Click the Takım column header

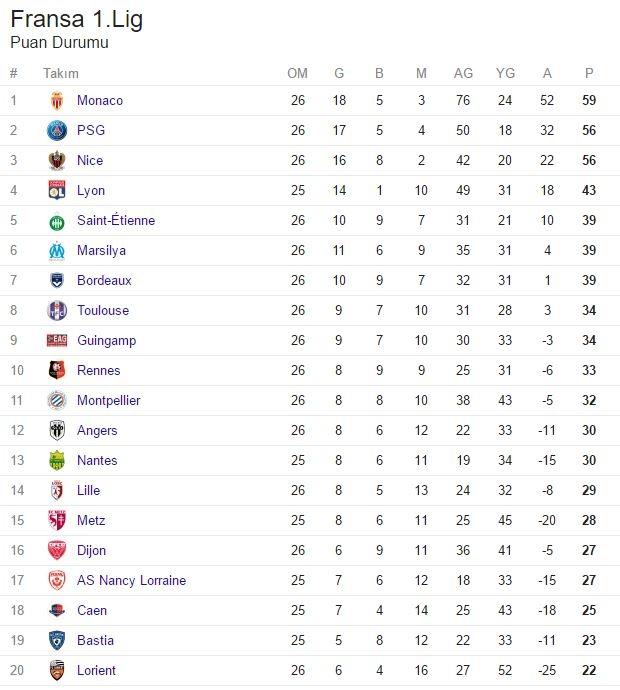pyautogui.click(x=61, y=73)
